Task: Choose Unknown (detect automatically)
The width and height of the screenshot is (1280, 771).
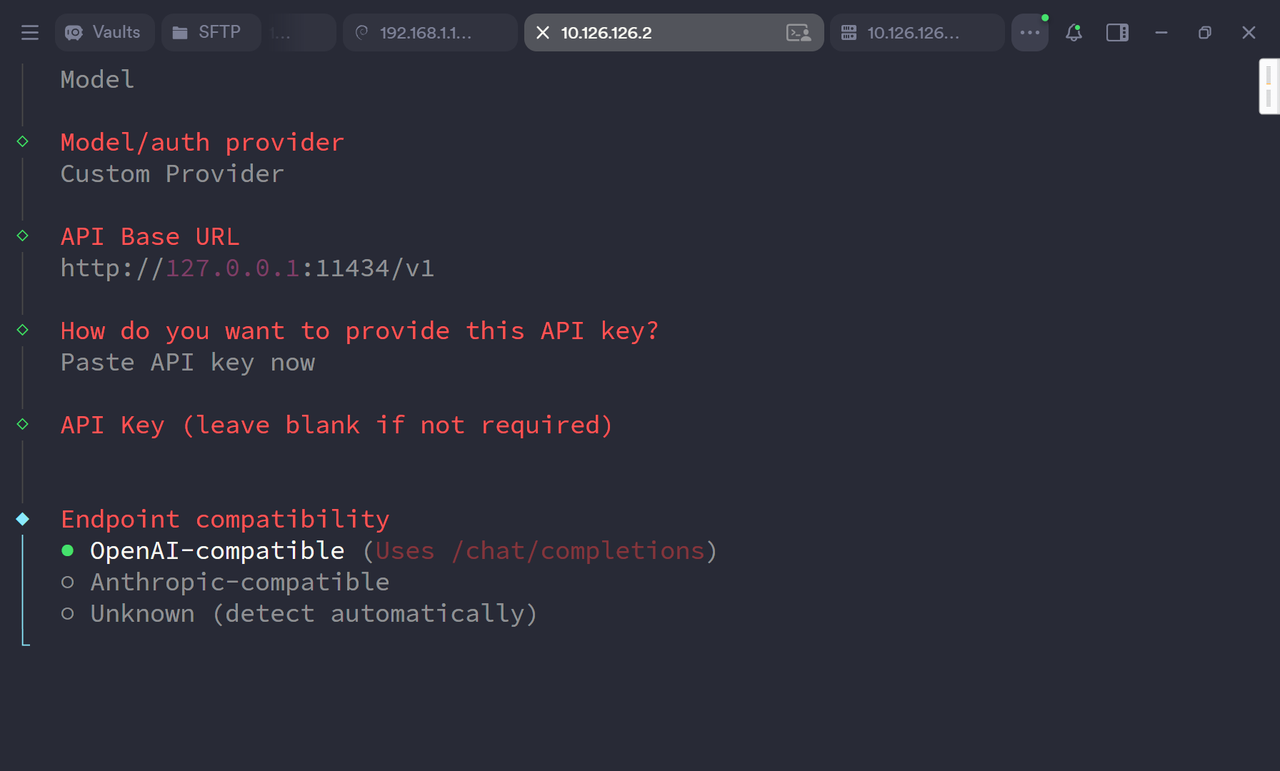Action: pyautogui.click(x=314, y=613)
